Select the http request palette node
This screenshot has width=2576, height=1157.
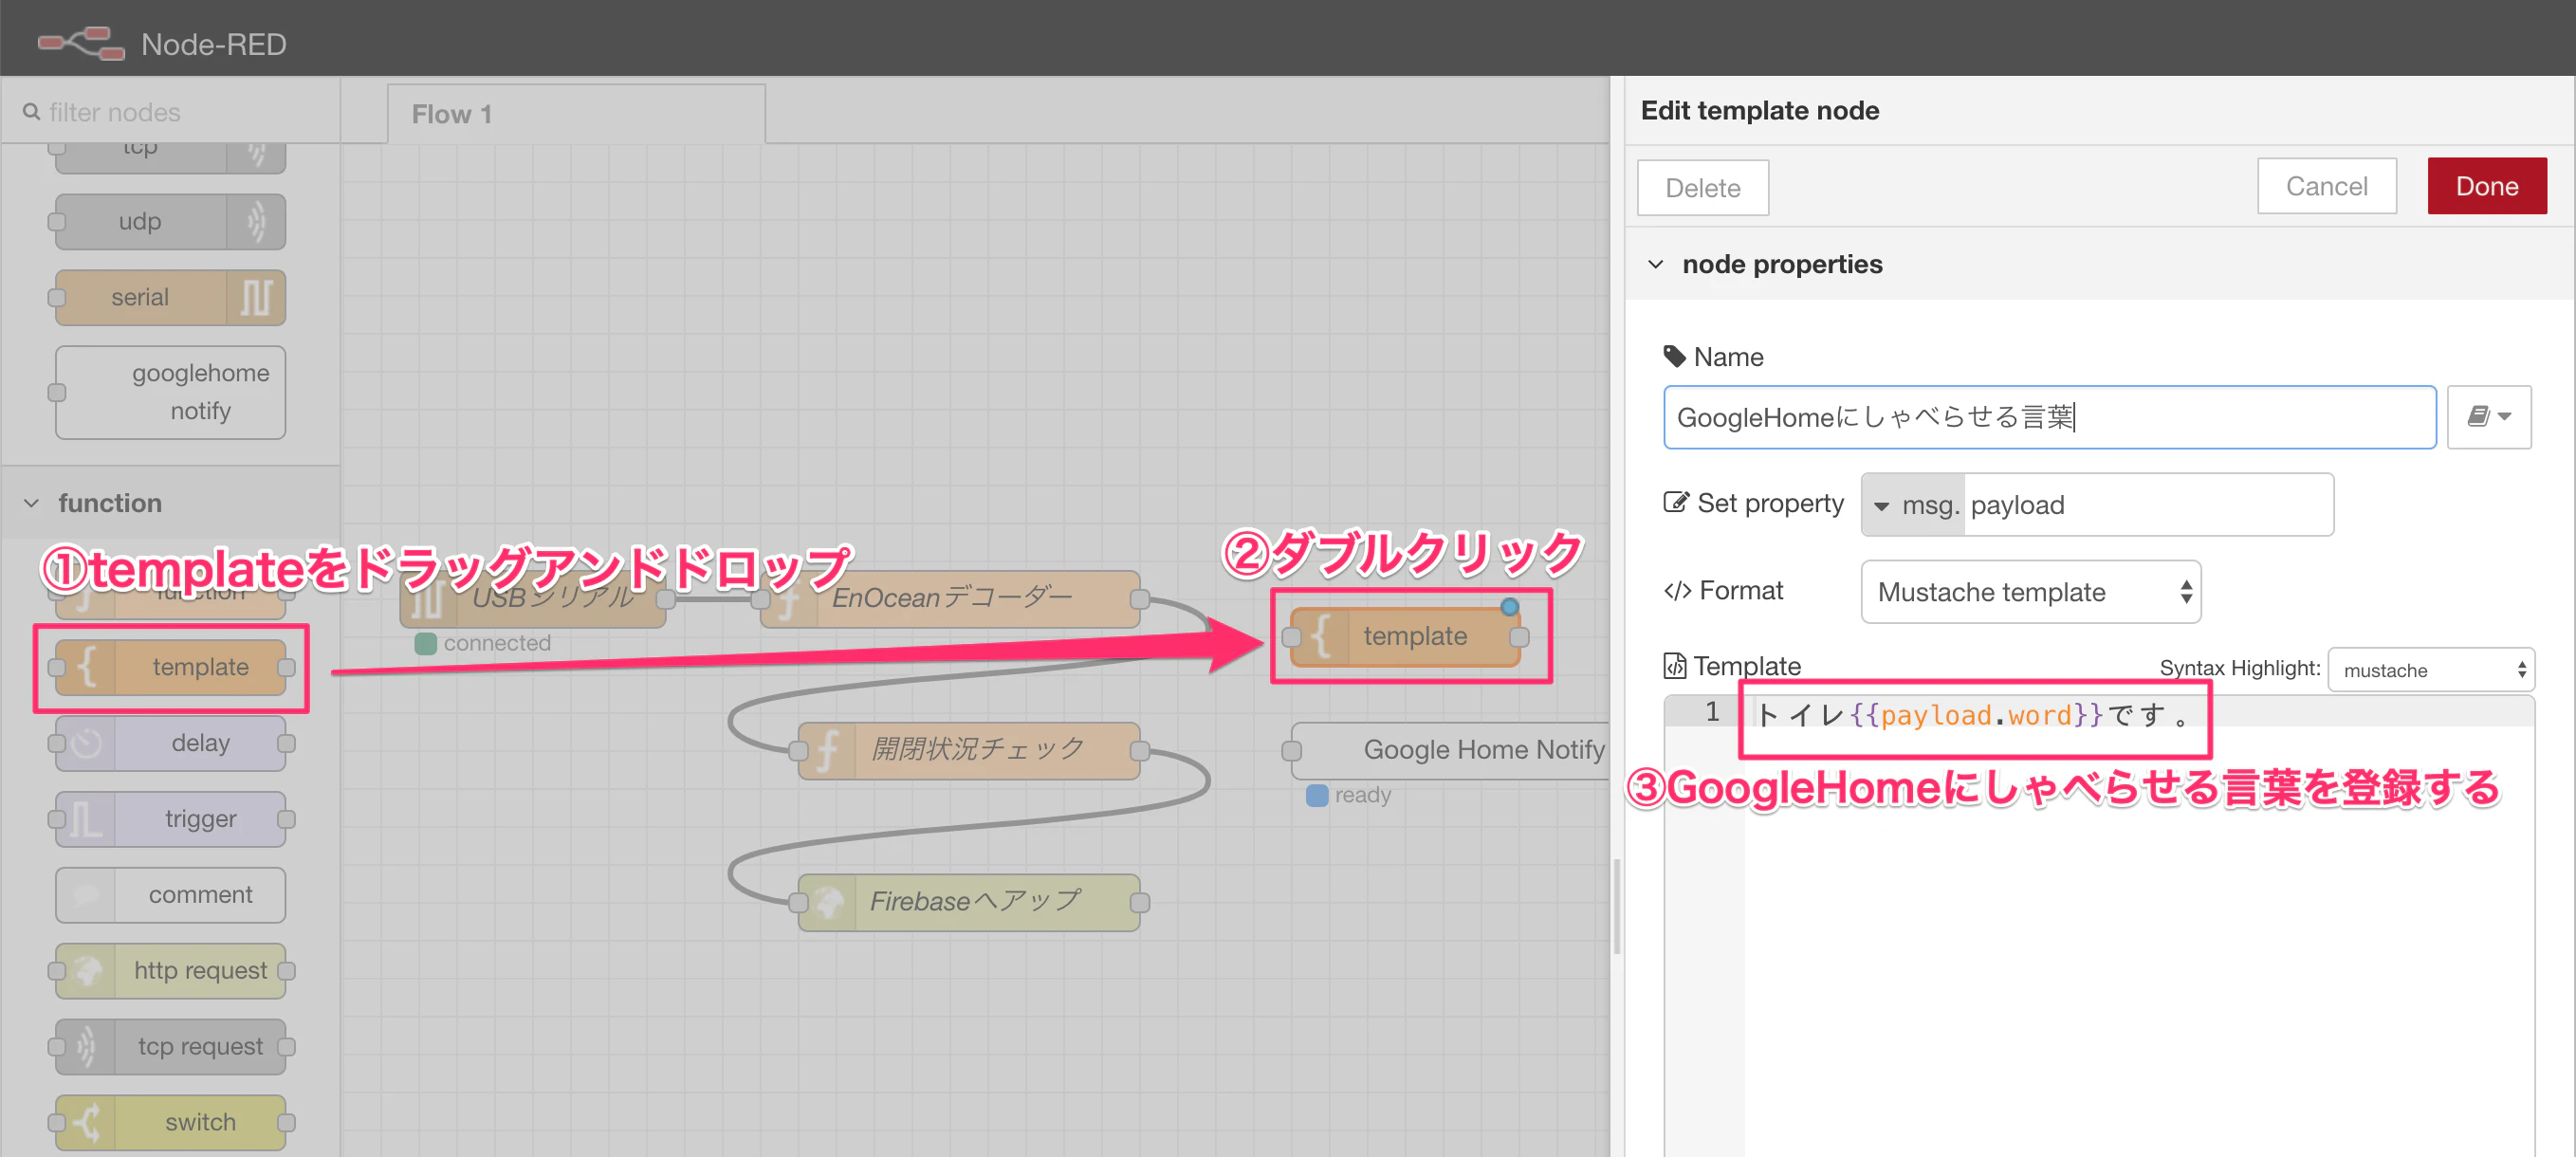(170, 971)
